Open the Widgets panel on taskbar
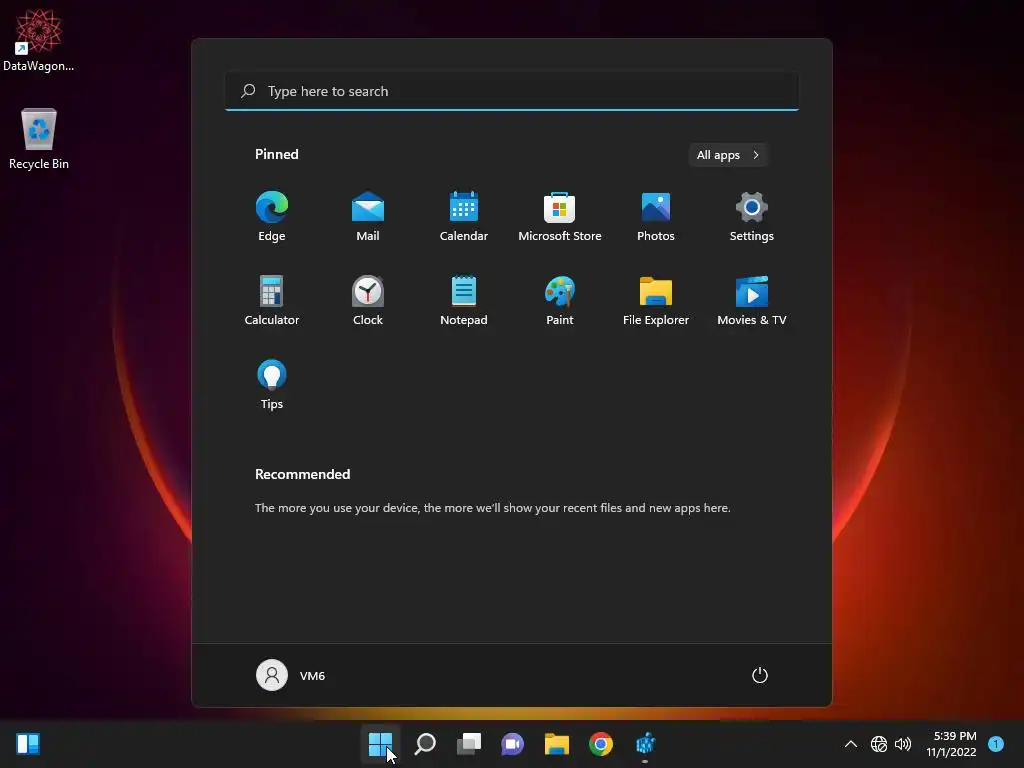1024x768 pixels. tap(28, 744)
